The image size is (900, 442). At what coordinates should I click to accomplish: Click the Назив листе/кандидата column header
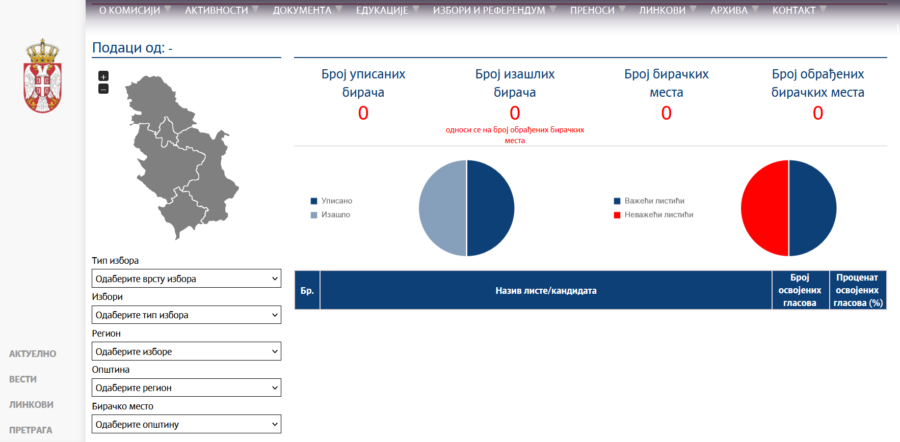[546, 290]
